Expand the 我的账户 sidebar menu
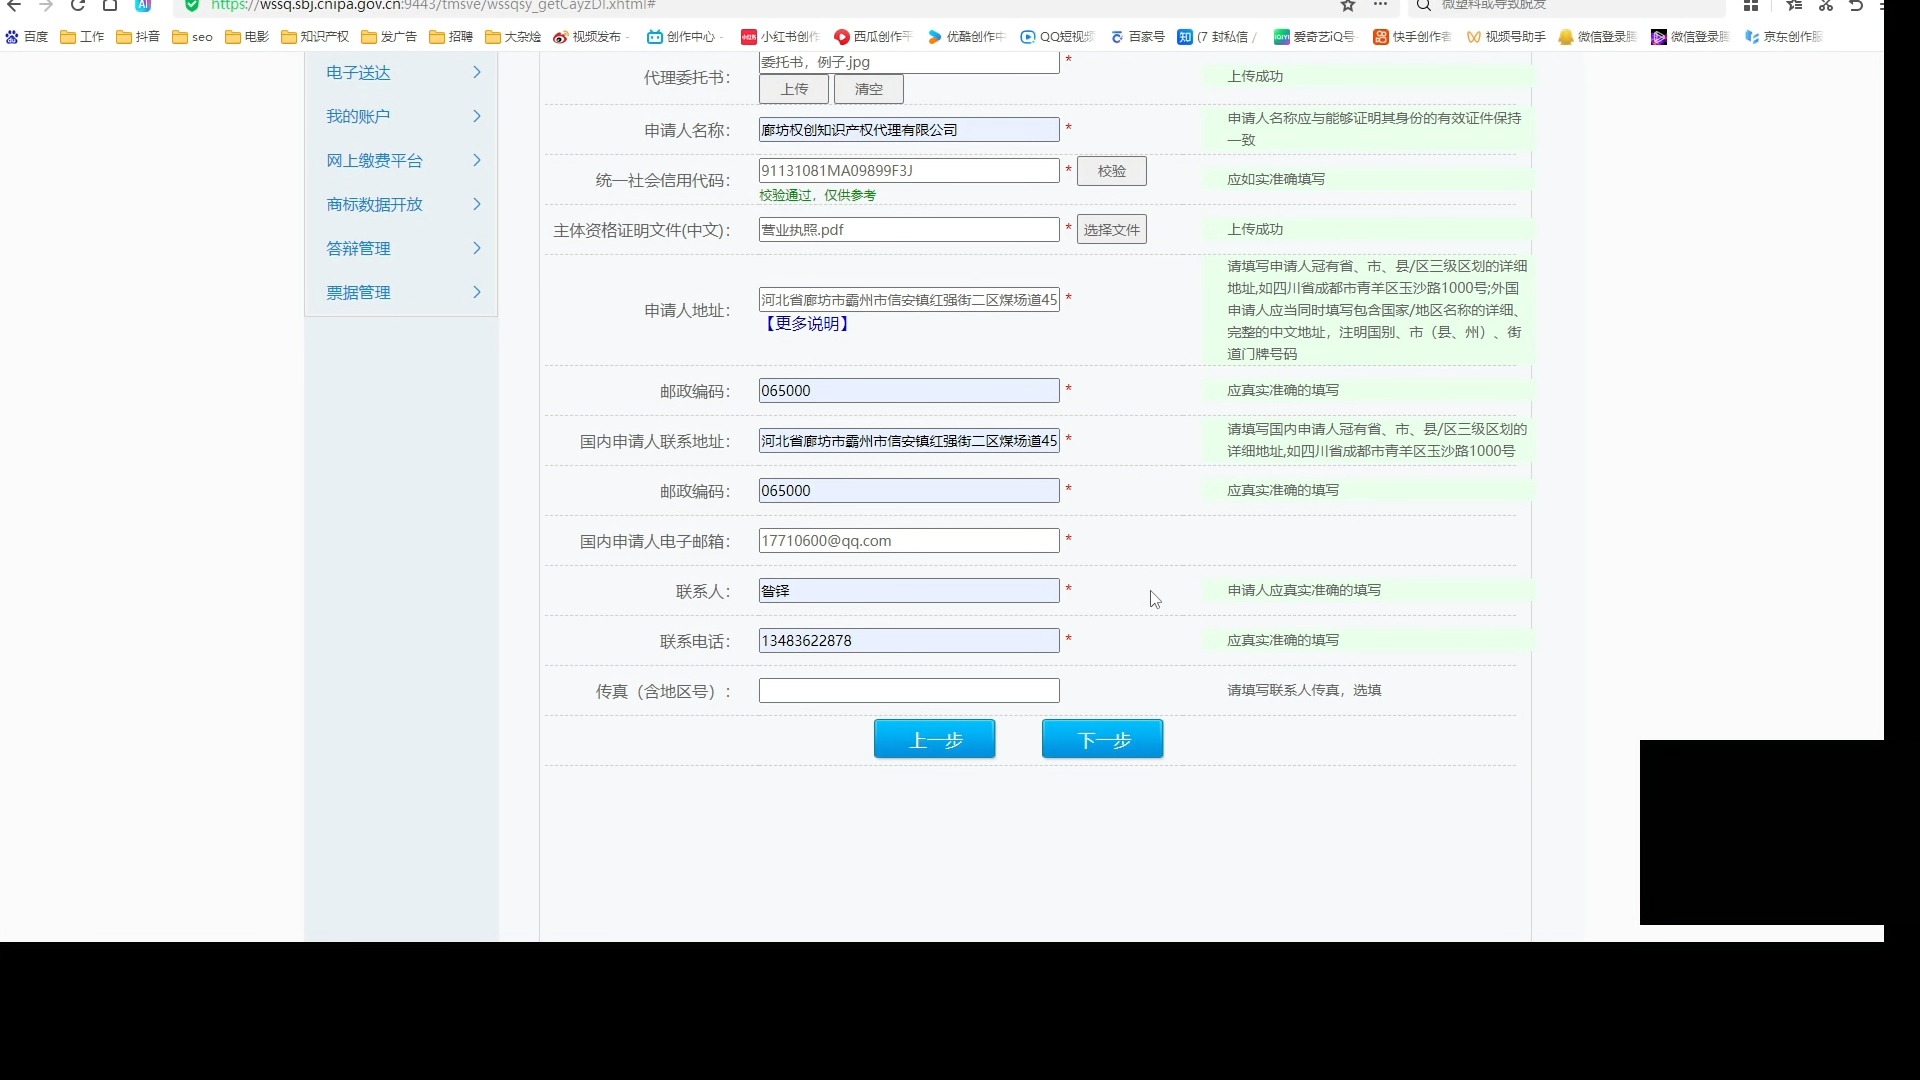The height and width of the screenshot is (1080, 1920). 401,116
